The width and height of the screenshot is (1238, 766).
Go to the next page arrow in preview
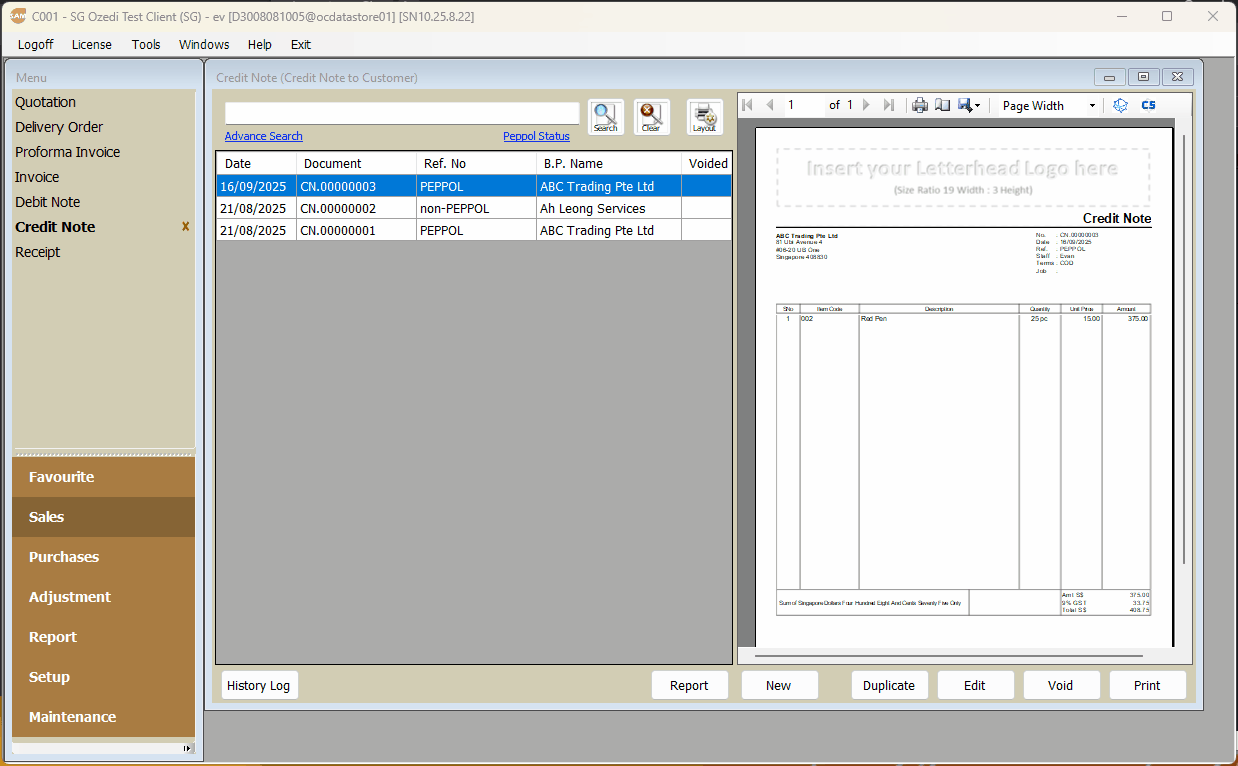click(x=866, y=105)
